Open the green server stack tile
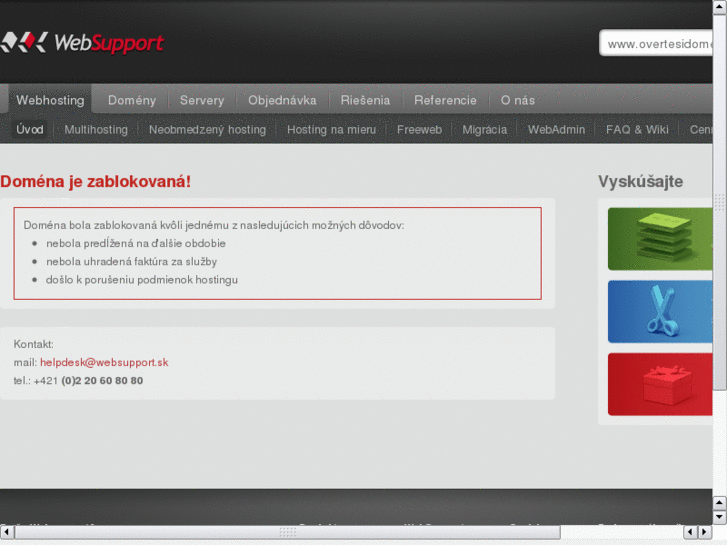 660,239
